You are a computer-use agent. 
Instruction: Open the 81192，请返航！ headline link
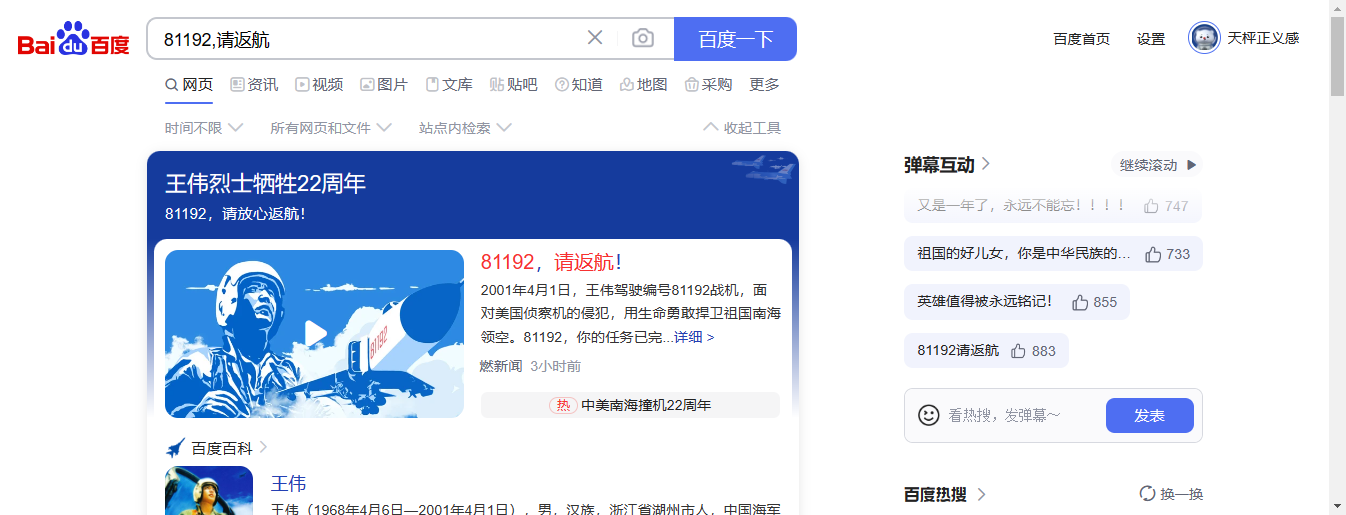pos(551,262)
